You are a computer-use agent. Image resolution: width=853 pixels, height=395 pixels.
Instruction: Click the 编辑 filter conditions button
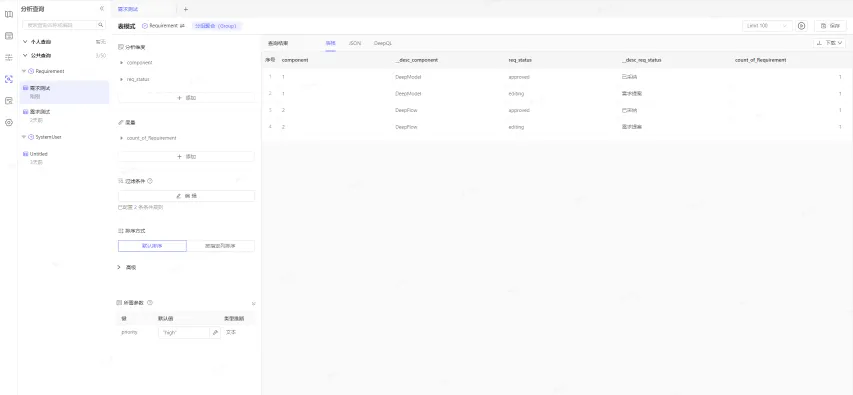click(186, 196)
